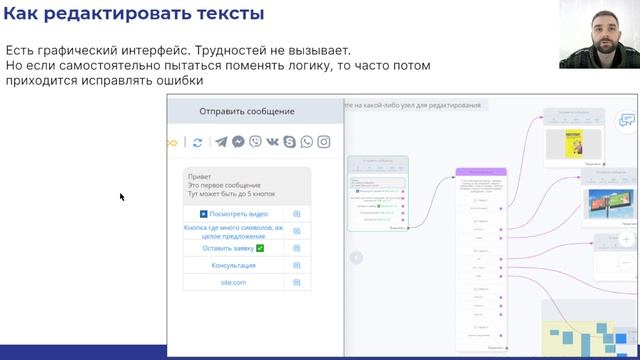Open settings icon for 'Консультация' button
640x360 pixels.
click(x=297, y=265)
